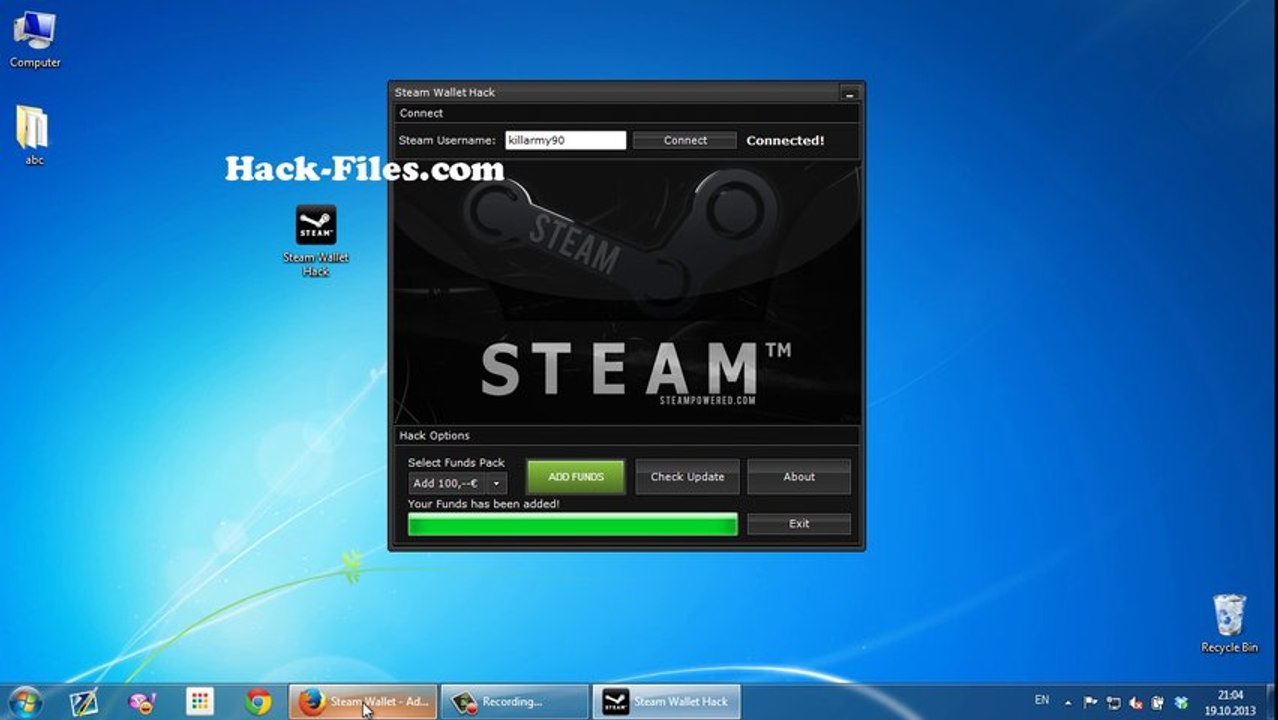Activate Steam Wallet Hack taskbar button

coord(667,702)
